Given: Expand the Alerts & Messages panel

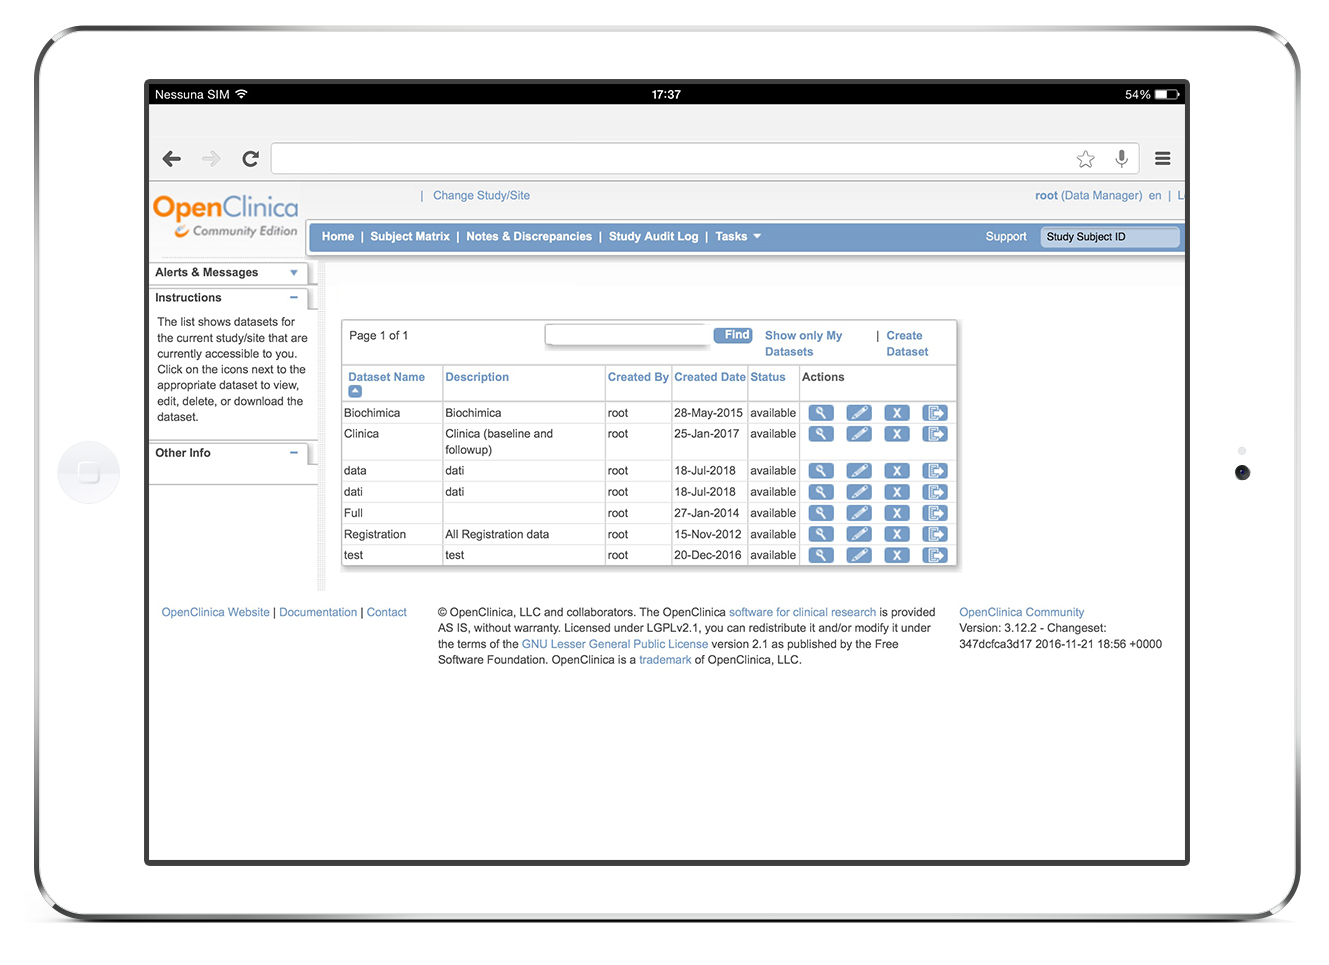Looking at the screenshot, I should click(x=293, y=272).
